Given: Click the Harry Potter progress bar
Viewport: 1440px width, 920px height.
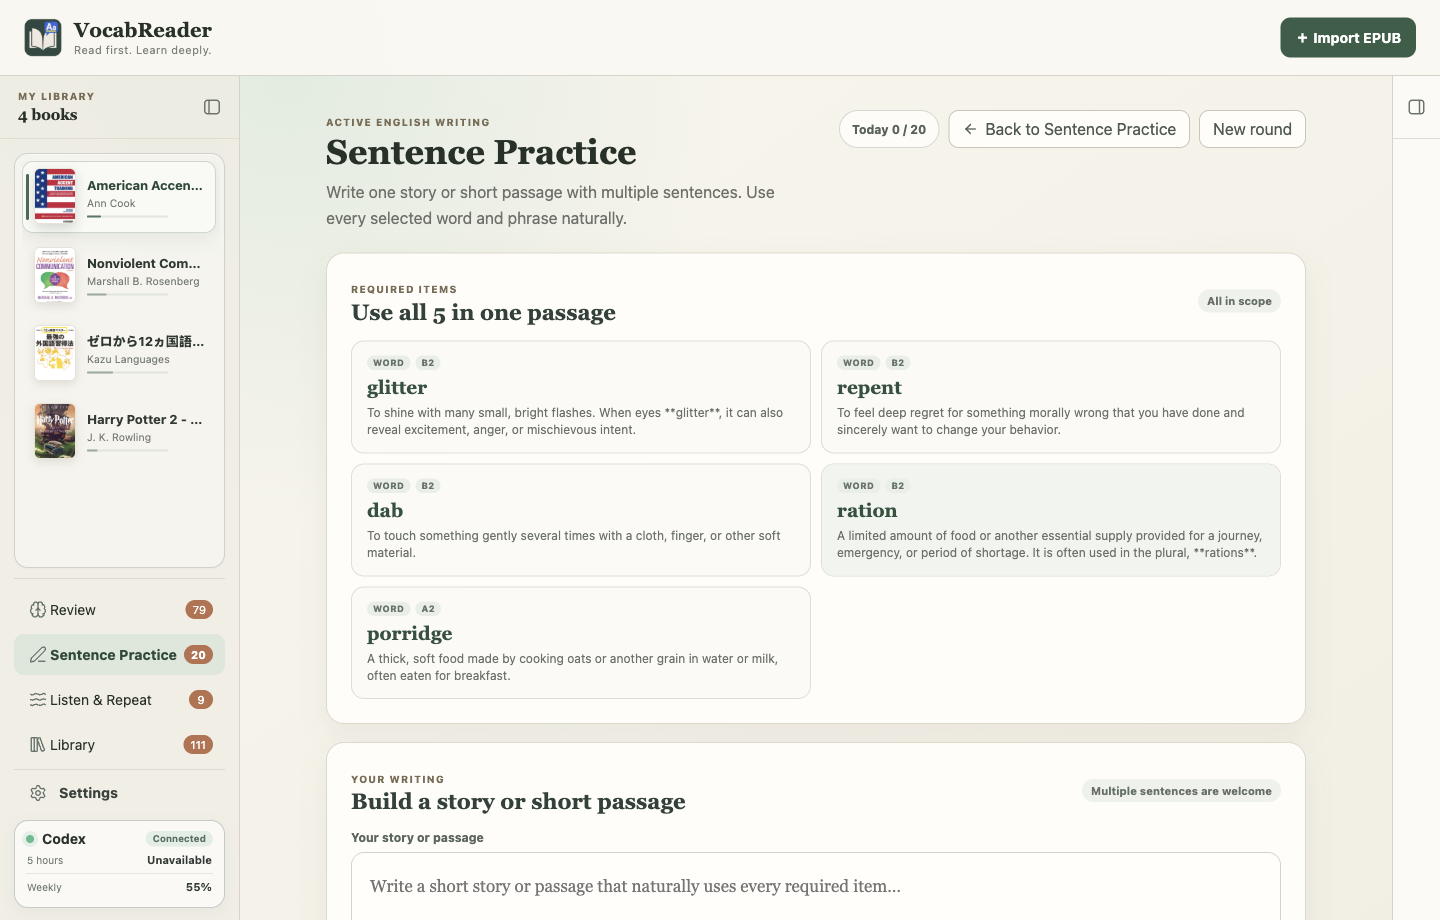Looking at the screenshot, I should coord(127,450).
